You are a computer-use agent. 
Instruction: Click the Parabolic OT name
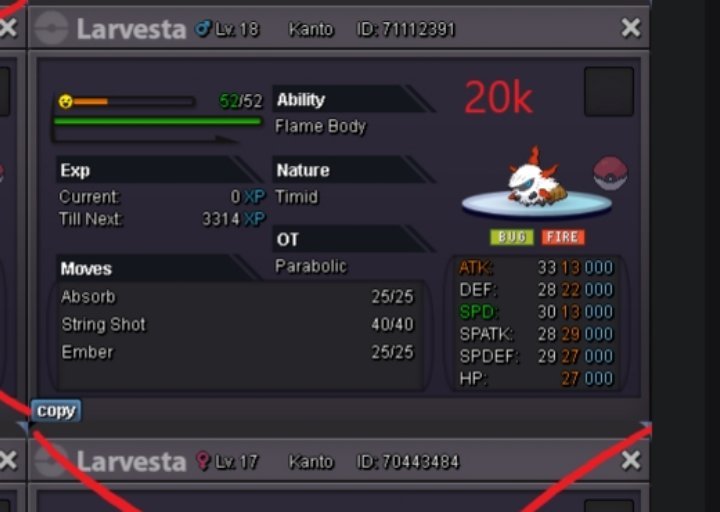[x=311, y=266]
